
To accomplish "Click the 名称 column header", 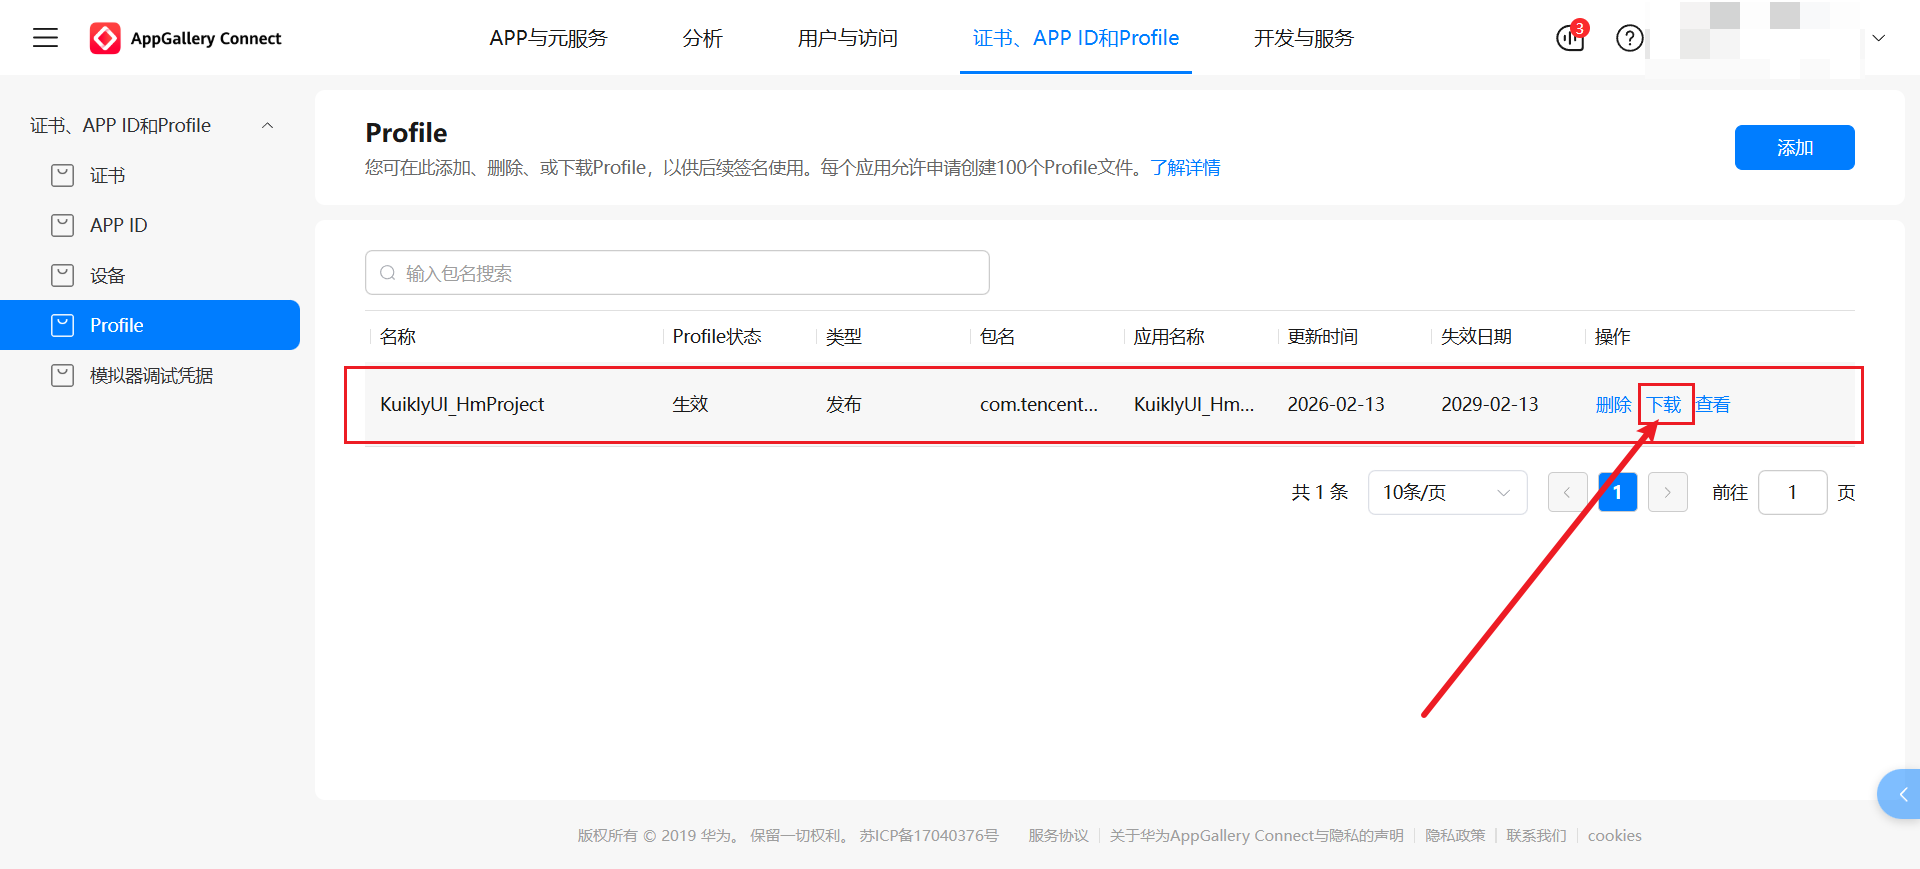I will click(x=398, y=336).
